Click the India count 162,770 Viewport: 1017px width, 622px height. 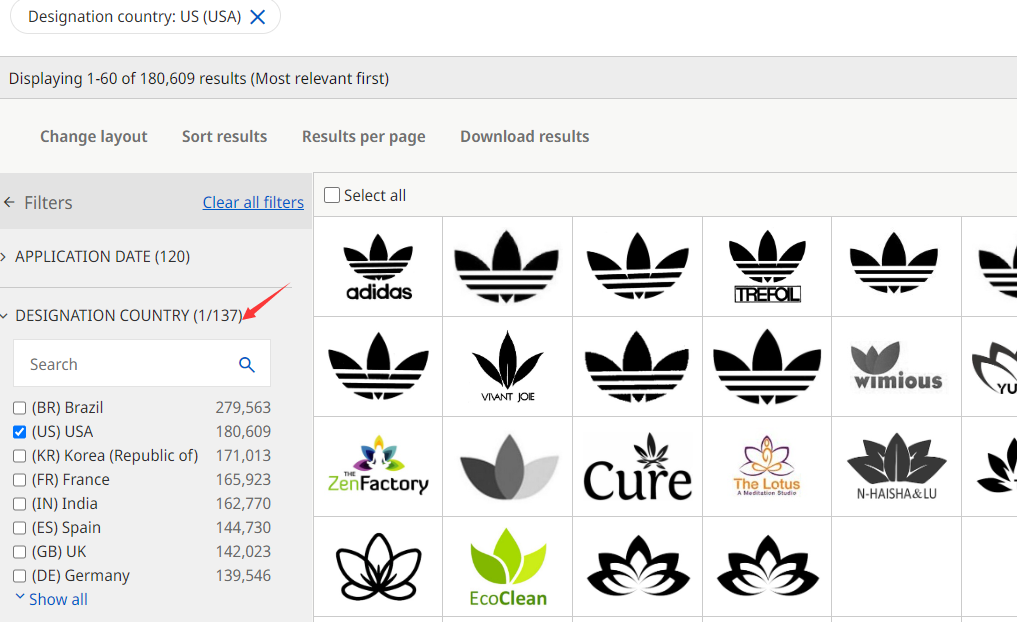pos(243,504)
